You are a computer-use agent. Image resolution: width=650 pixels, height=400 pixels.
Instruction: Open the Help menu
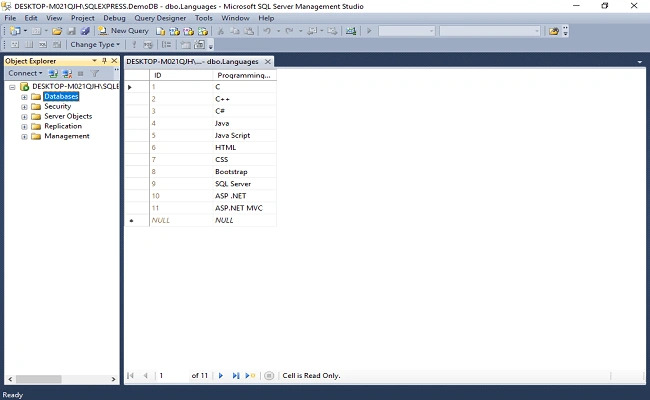click(x=266, y=18)
